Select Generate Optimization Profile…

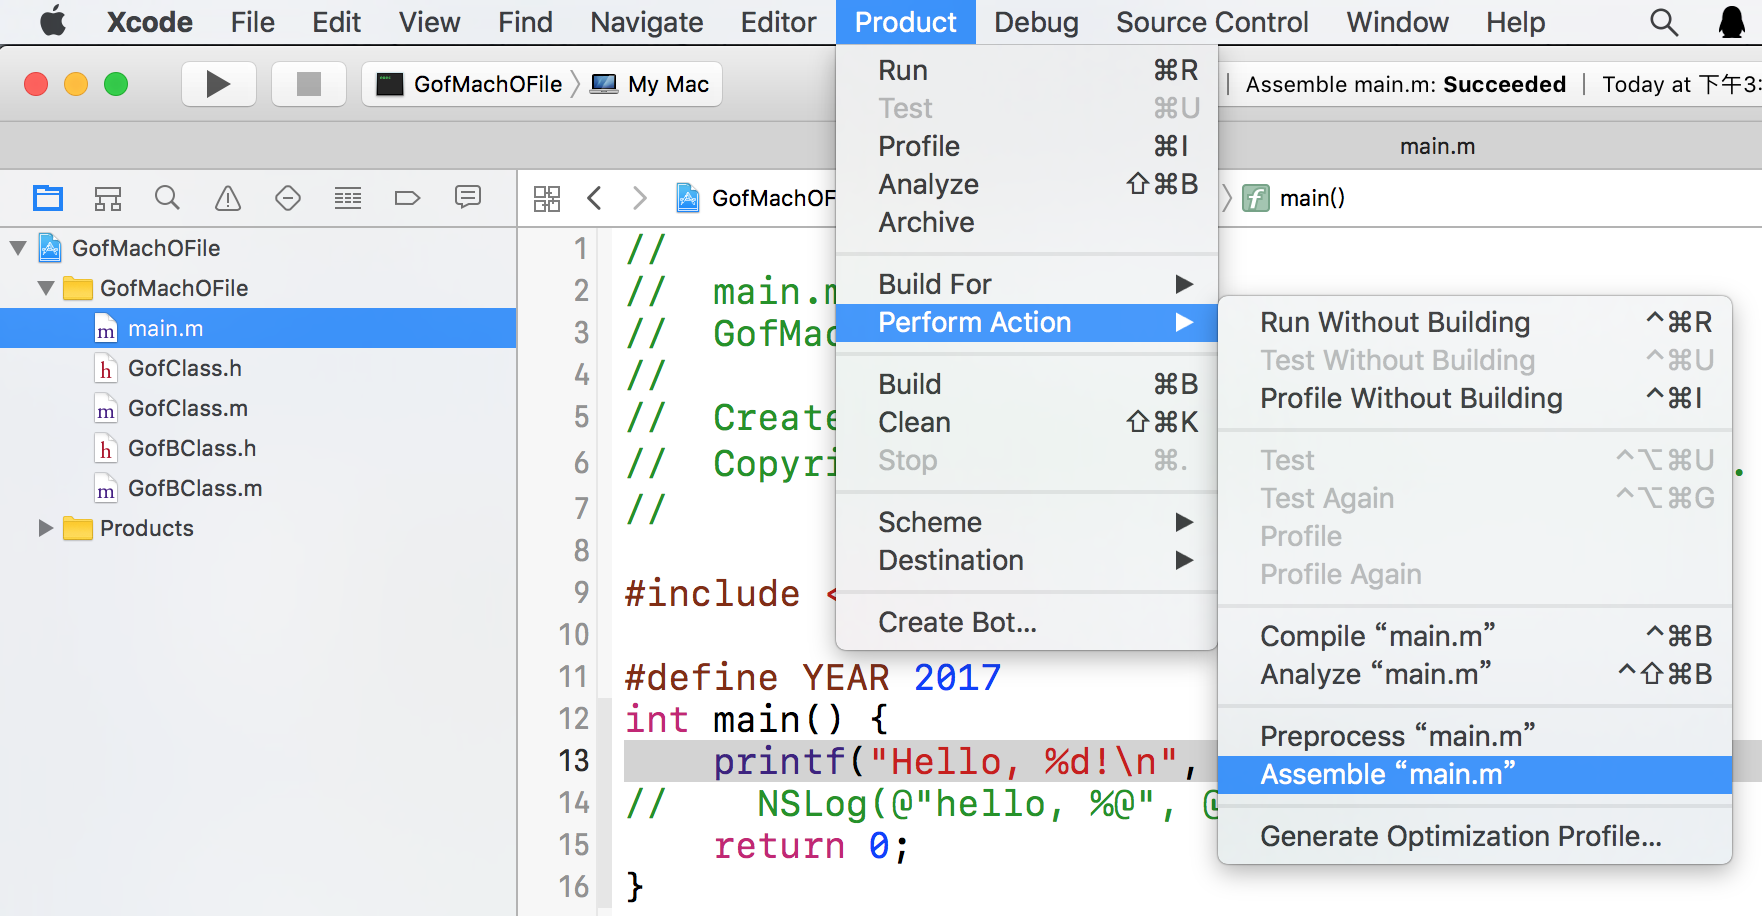(1475, 836)
